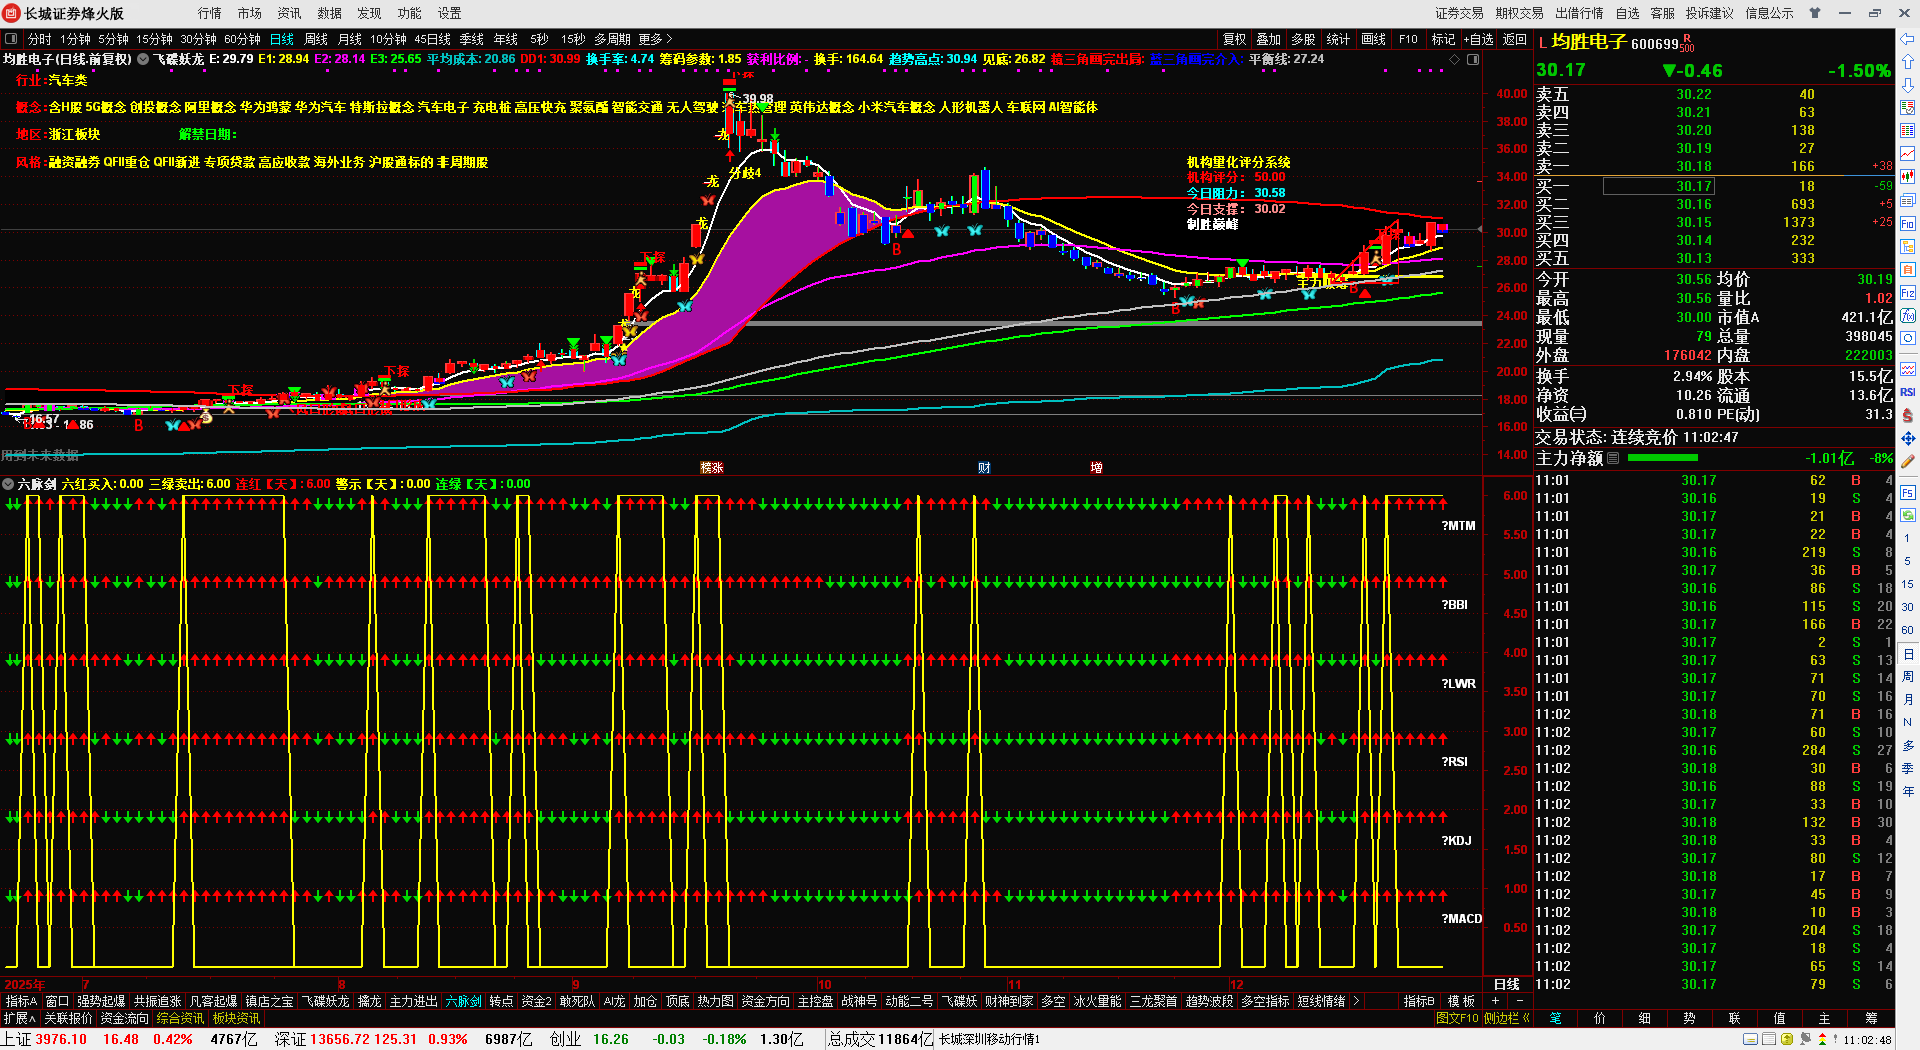Click the window layout icon left of 分时
The height and width of the screenshot is (1050, 1920).
click(11, 39)
